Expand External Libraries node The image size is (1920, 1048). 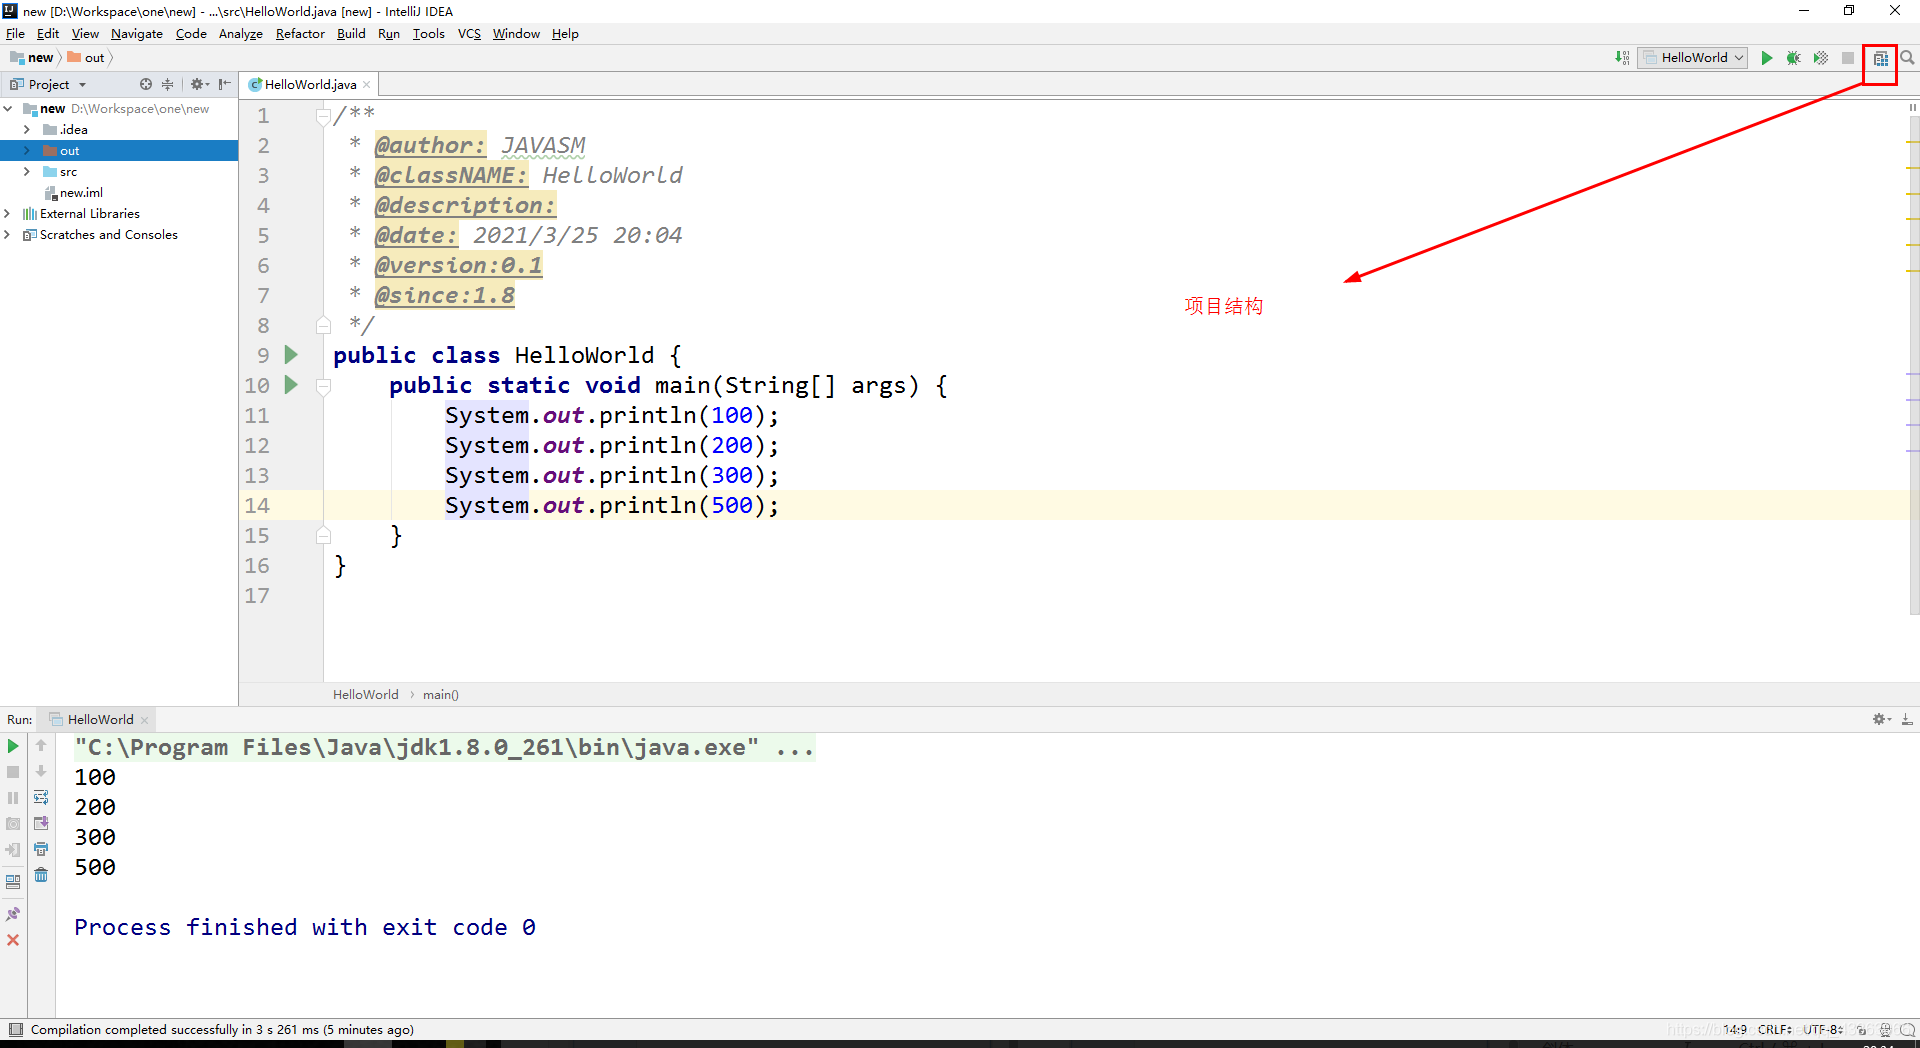coord(9,213)
